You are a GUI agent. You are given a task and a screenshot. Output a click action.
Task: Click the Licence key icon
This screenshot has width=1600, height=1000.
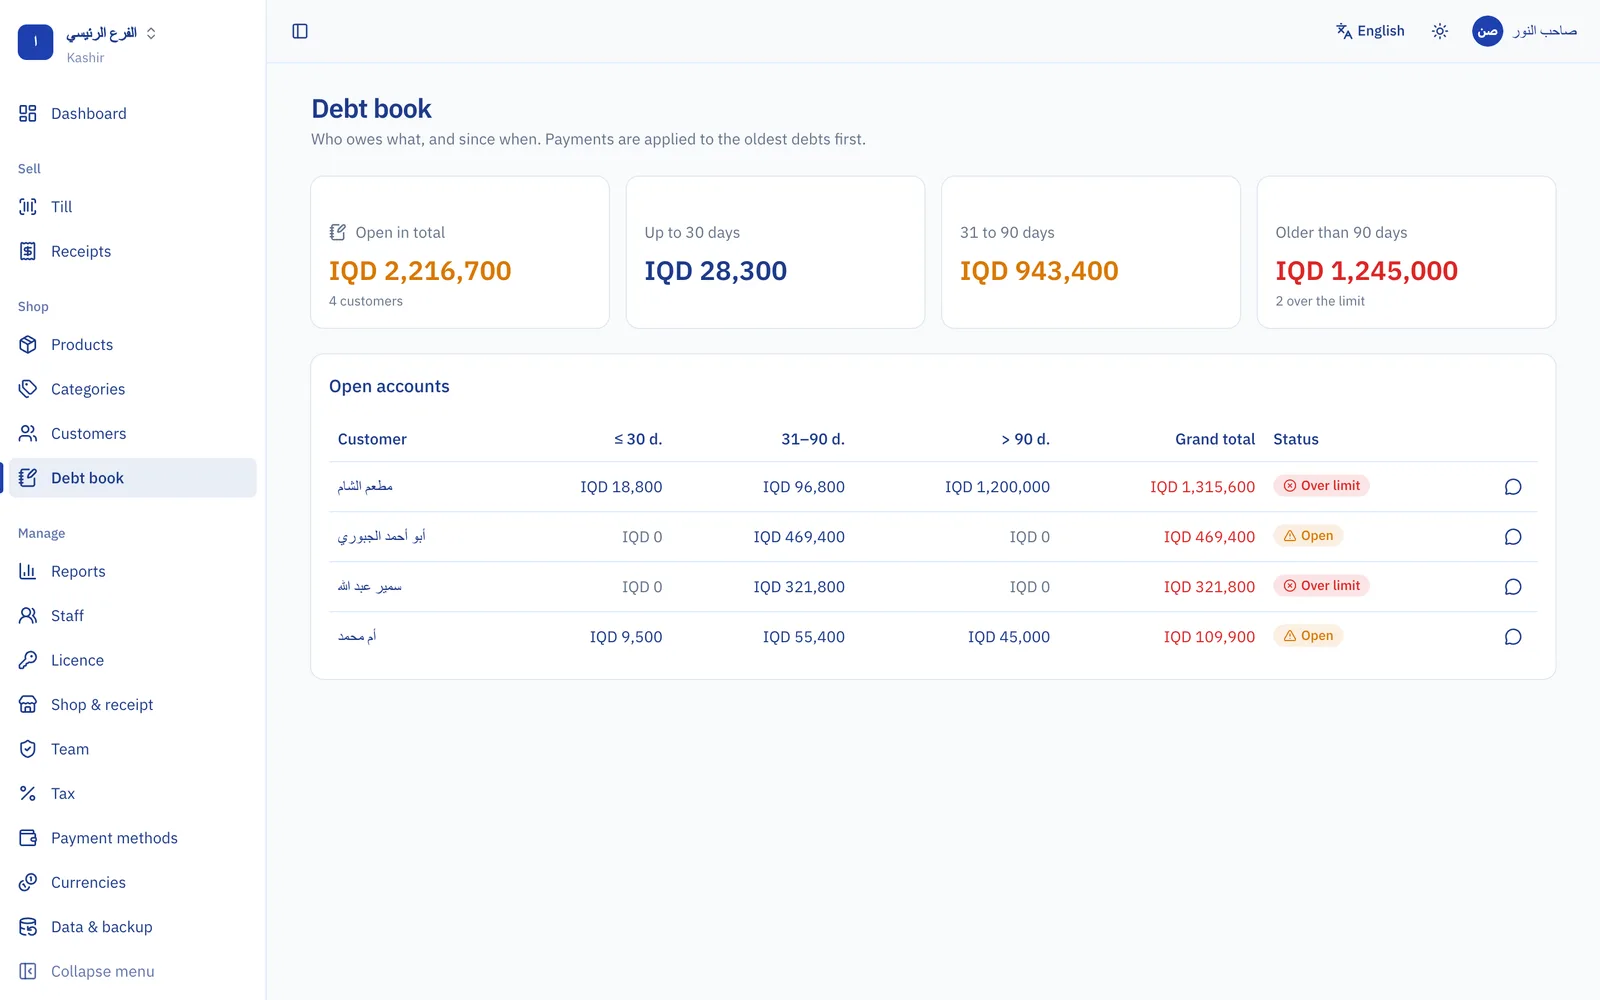pos(28,660)
